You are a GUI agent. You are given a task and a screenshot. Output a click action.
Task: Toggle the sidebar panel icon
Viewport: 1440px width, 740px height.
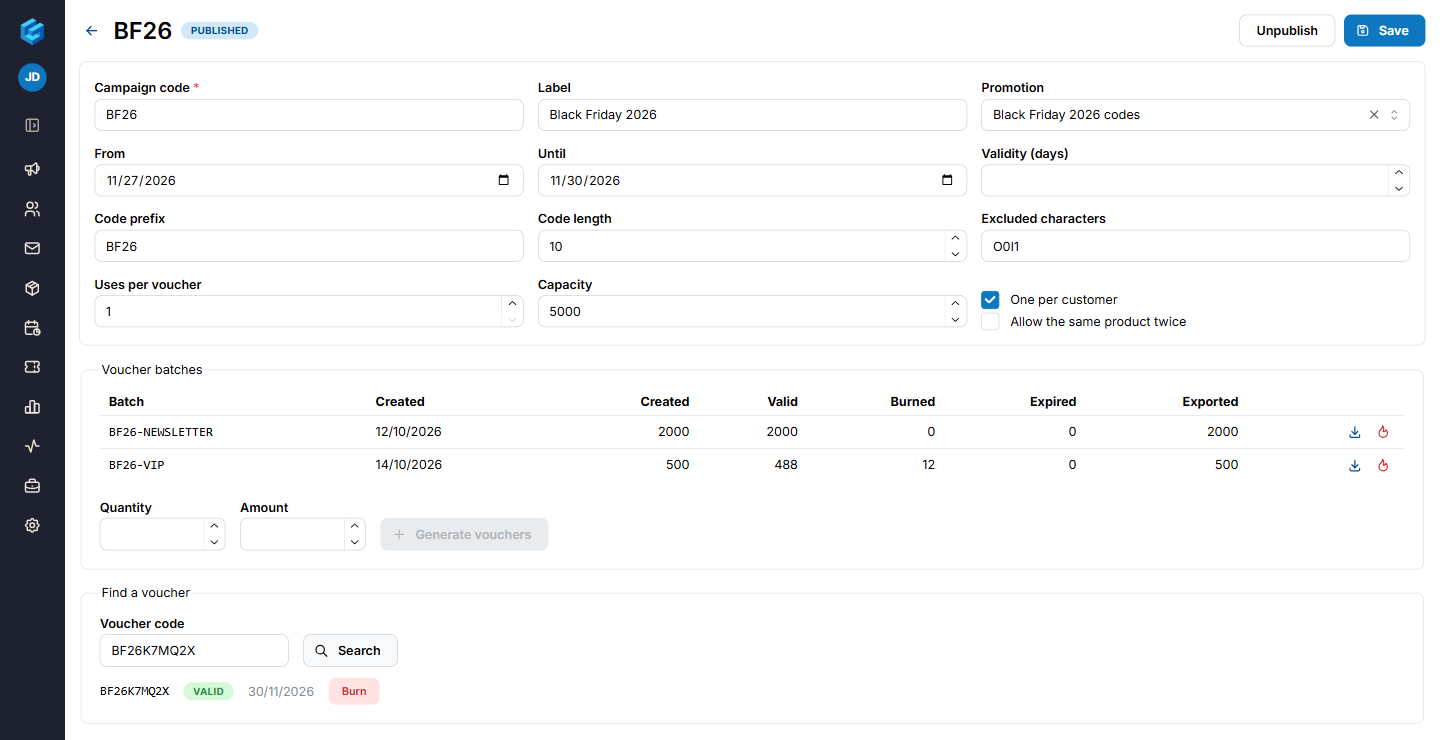point(32,126)
